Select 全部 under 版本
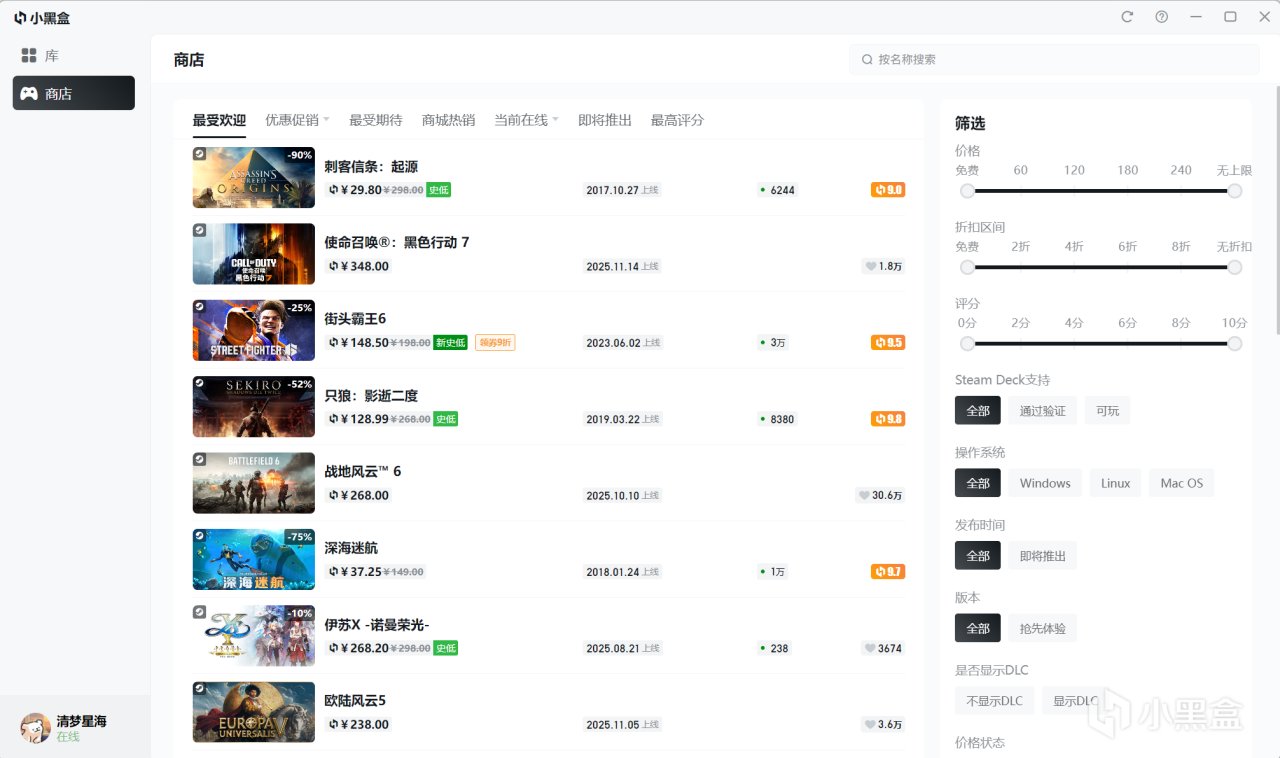Screen dimensions: 1280x758 978,628
